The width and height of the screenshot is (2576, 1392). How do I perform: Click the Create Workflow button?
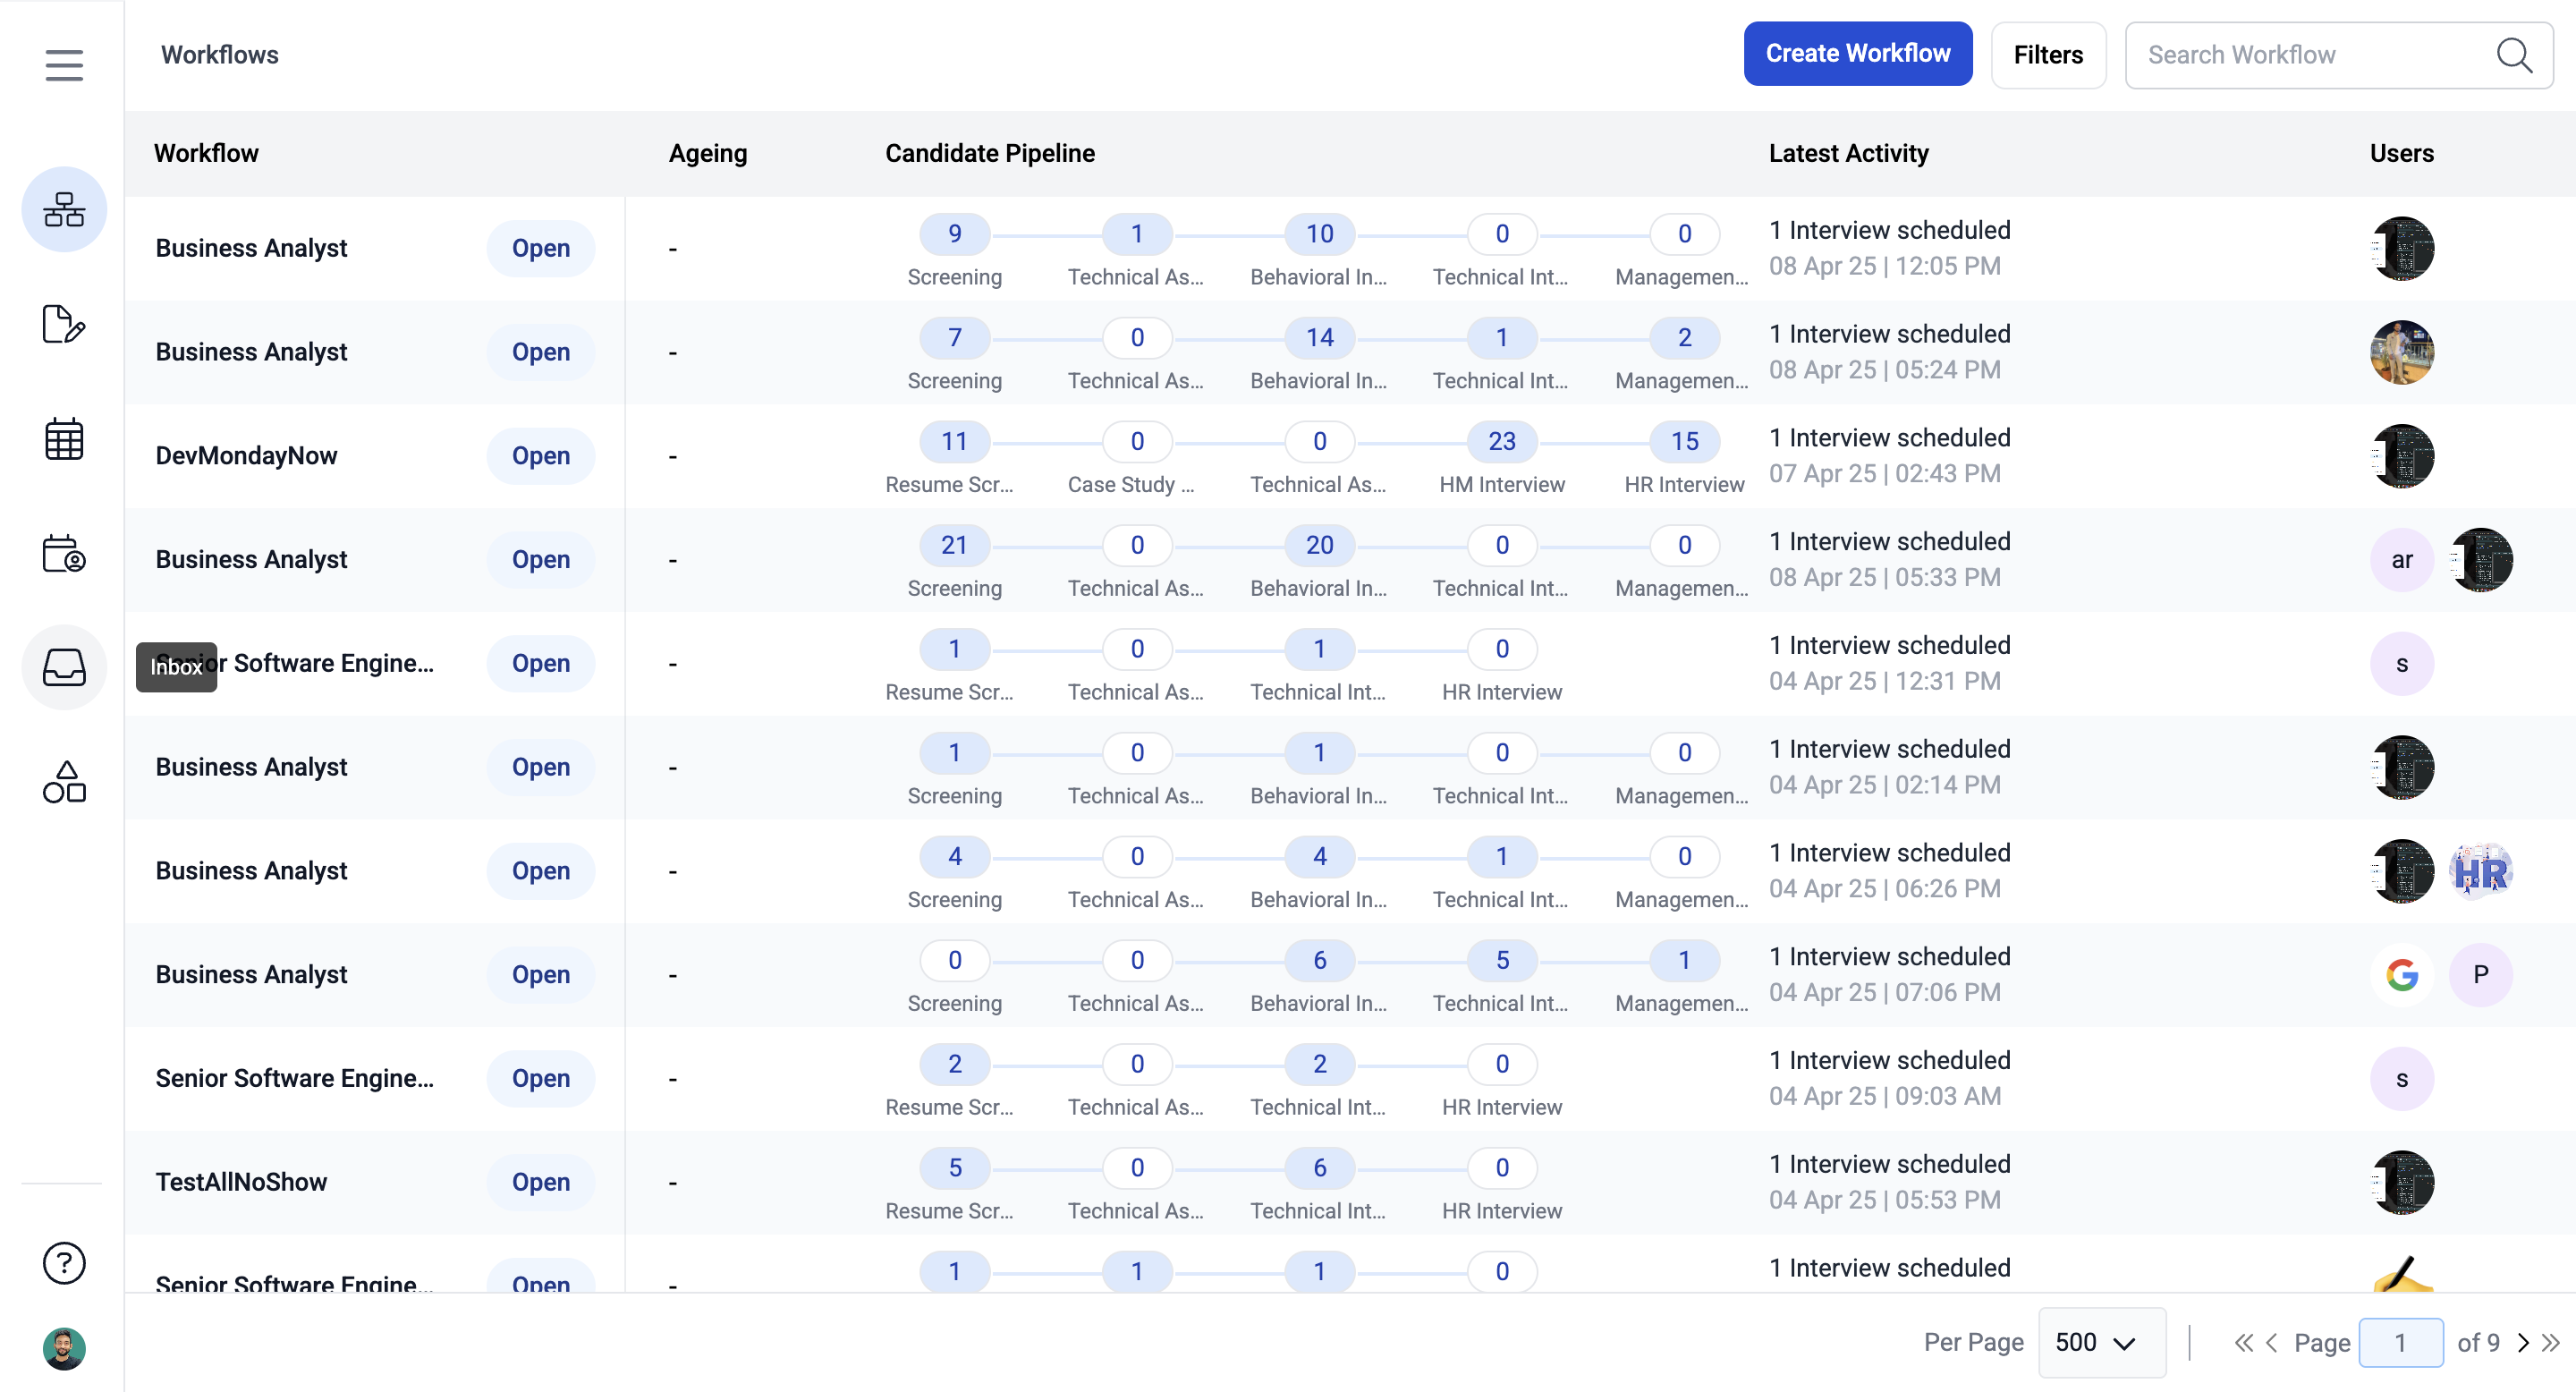(x=1857, y=54)
